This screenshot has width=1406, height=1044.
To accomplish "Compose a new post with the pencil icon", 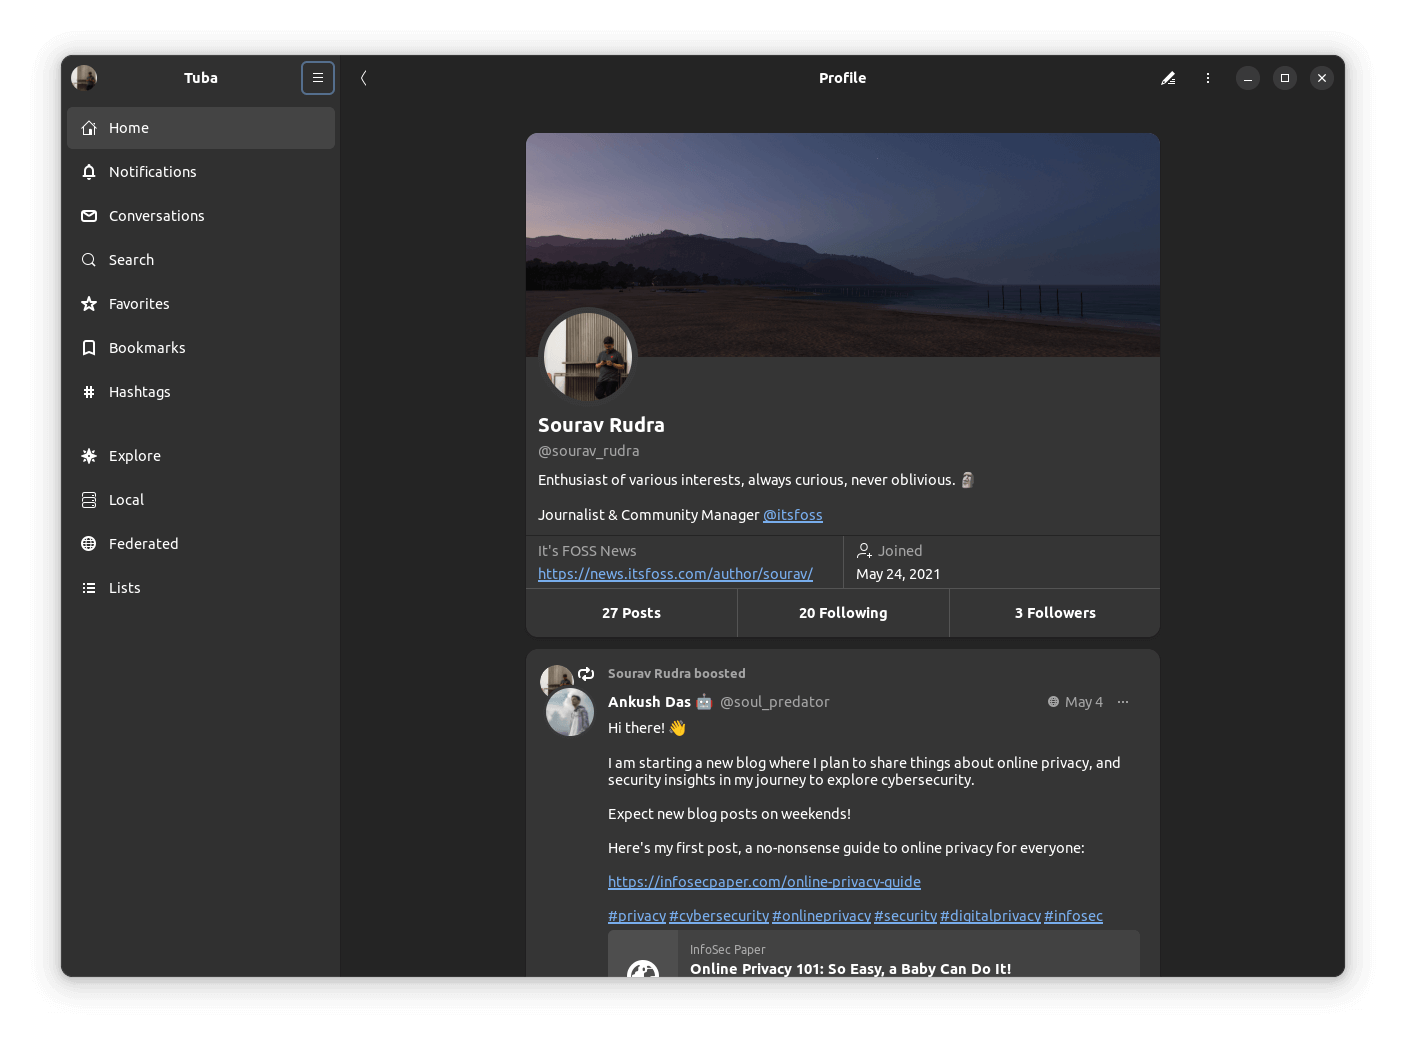I will click(x=1168, y=77).
